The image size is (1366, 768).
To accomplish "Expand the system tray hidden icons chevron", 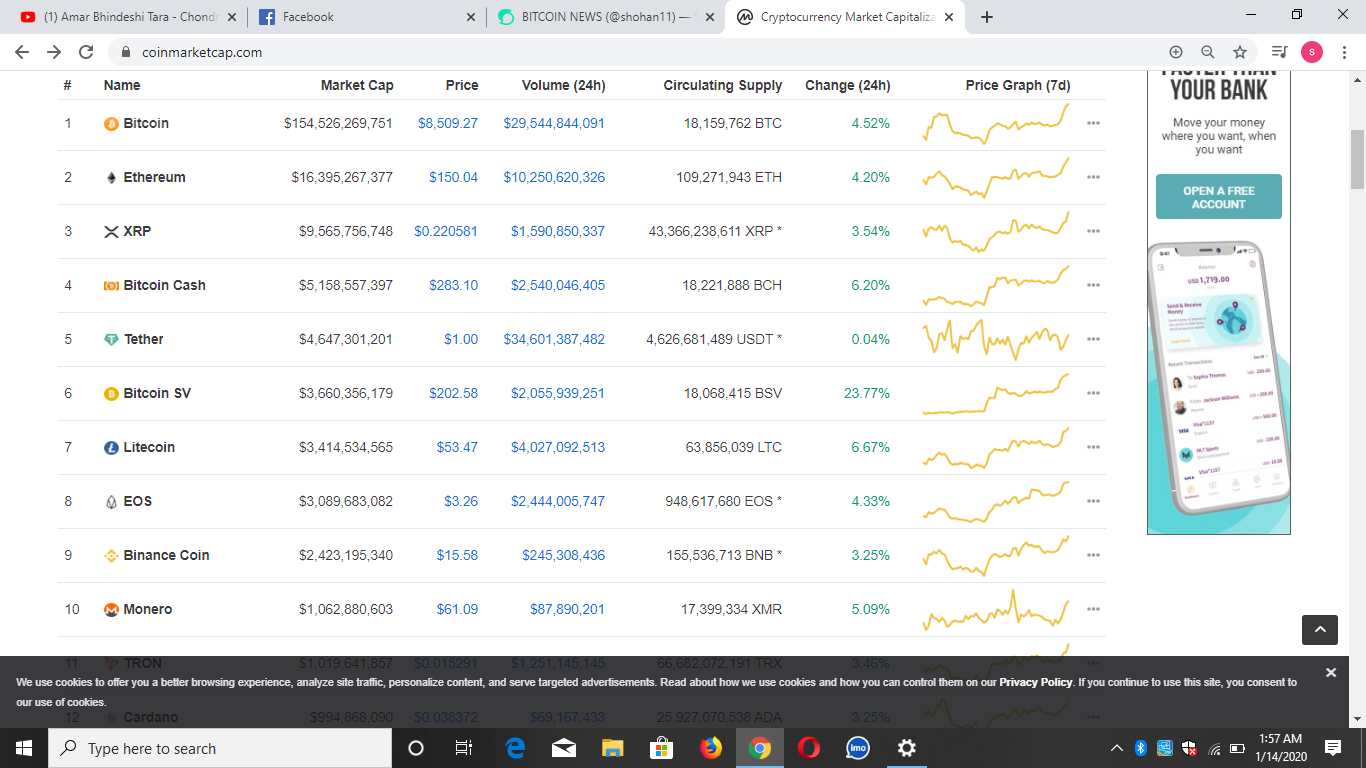I will tap(1117, 748).
